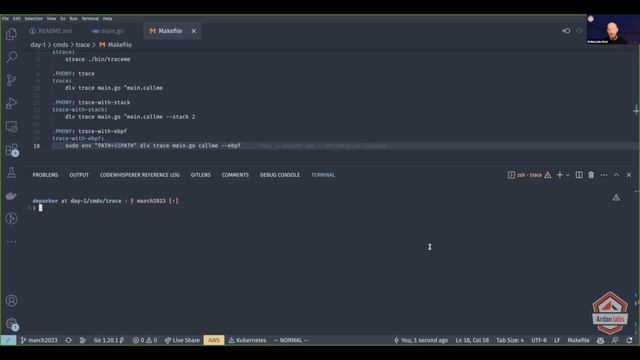Switch to the README.md editor tab
The image size is (640, 360).
(x=51, y=31)
